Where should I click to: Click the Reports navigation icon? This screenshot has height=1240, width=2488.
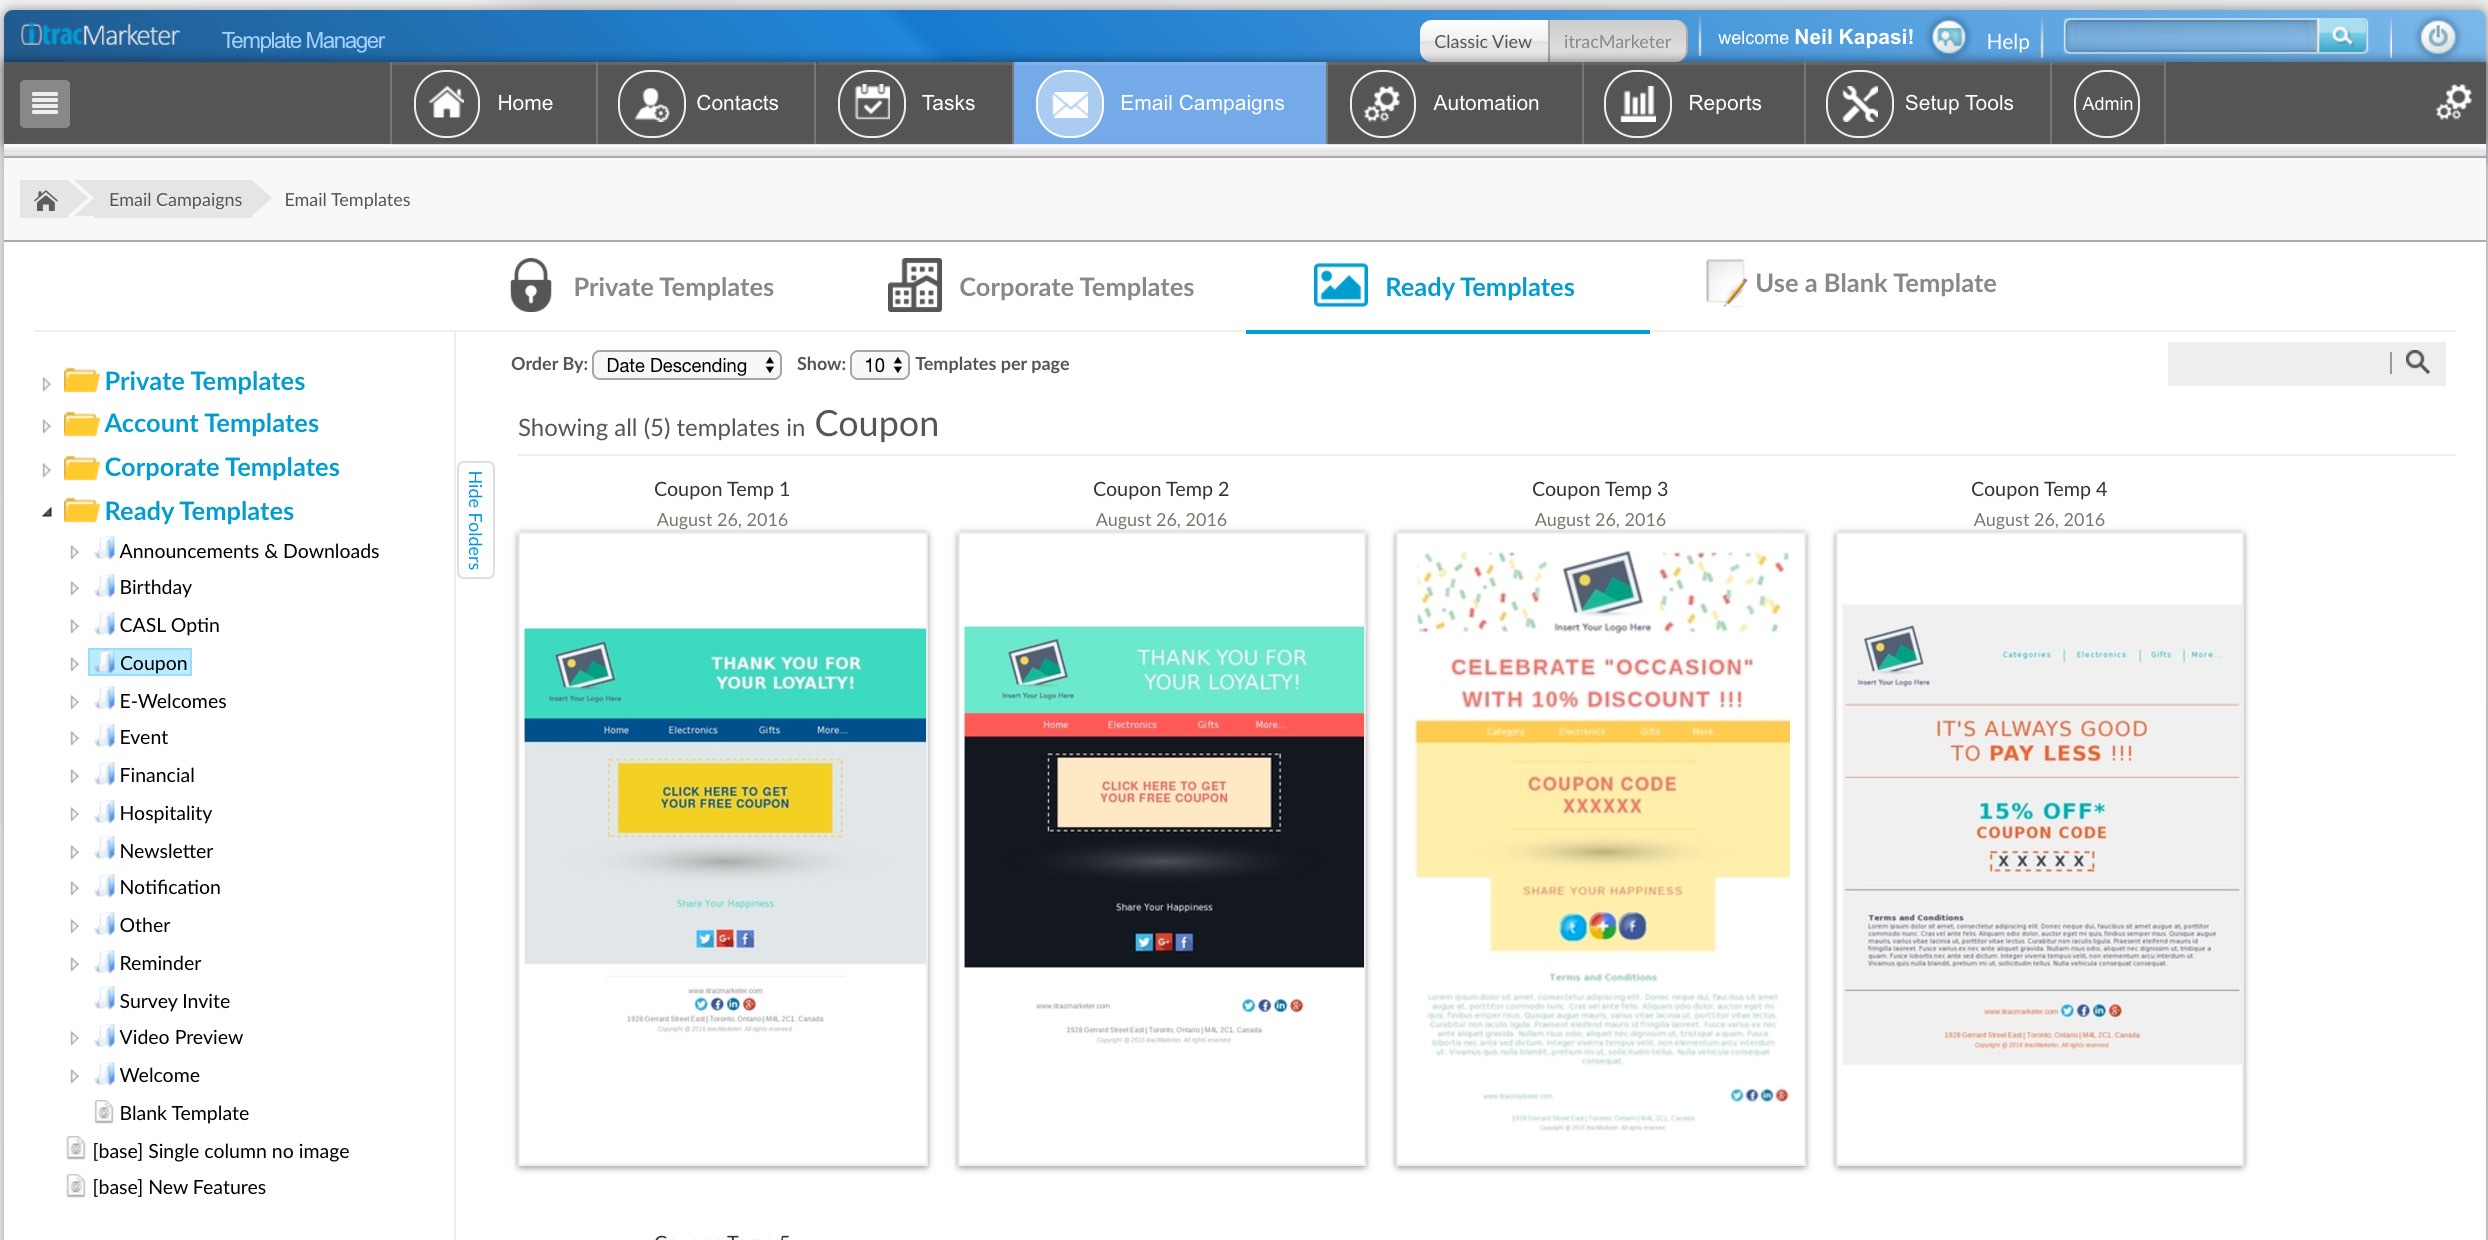pos(1636,102)
